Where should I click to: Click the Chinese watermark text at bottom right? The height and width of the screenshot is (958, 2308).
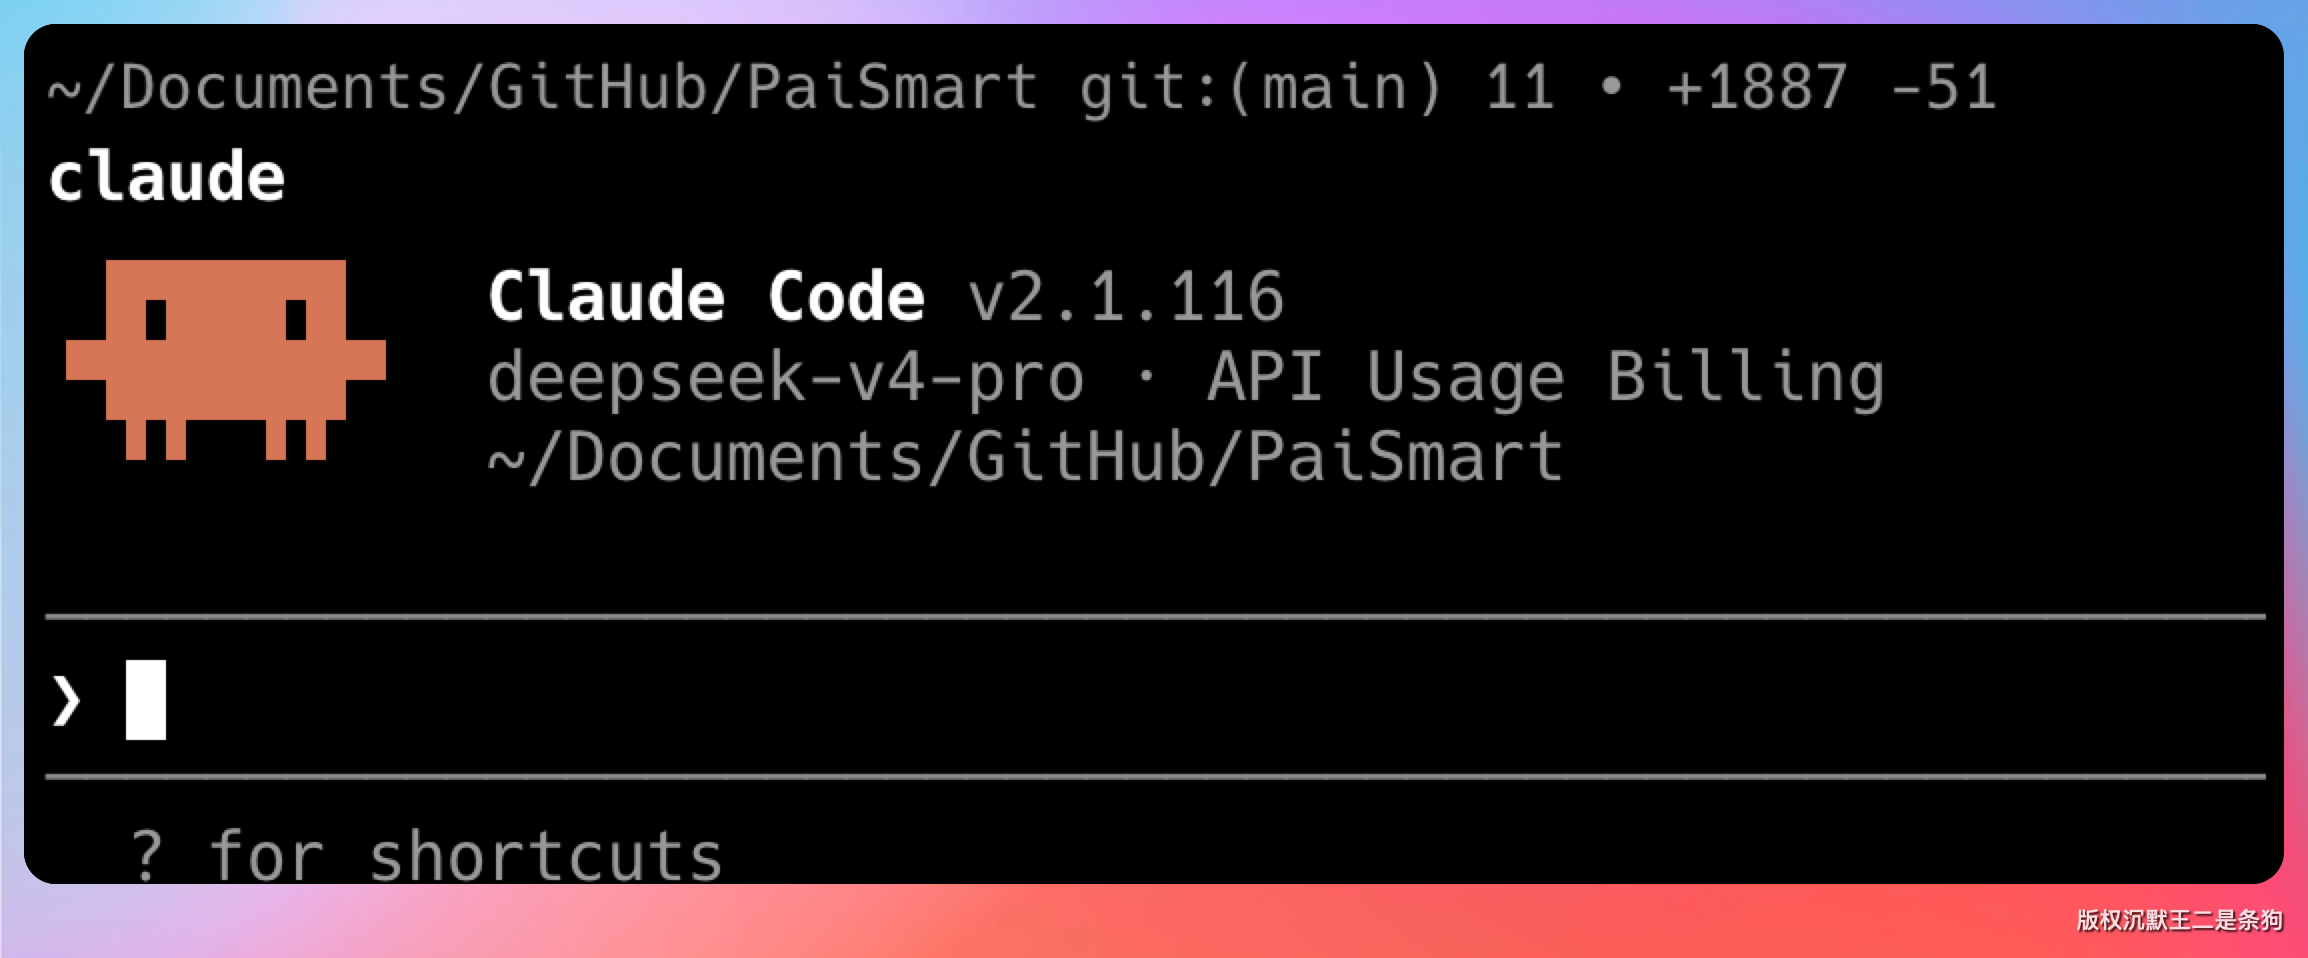(x=2179, y=920)
